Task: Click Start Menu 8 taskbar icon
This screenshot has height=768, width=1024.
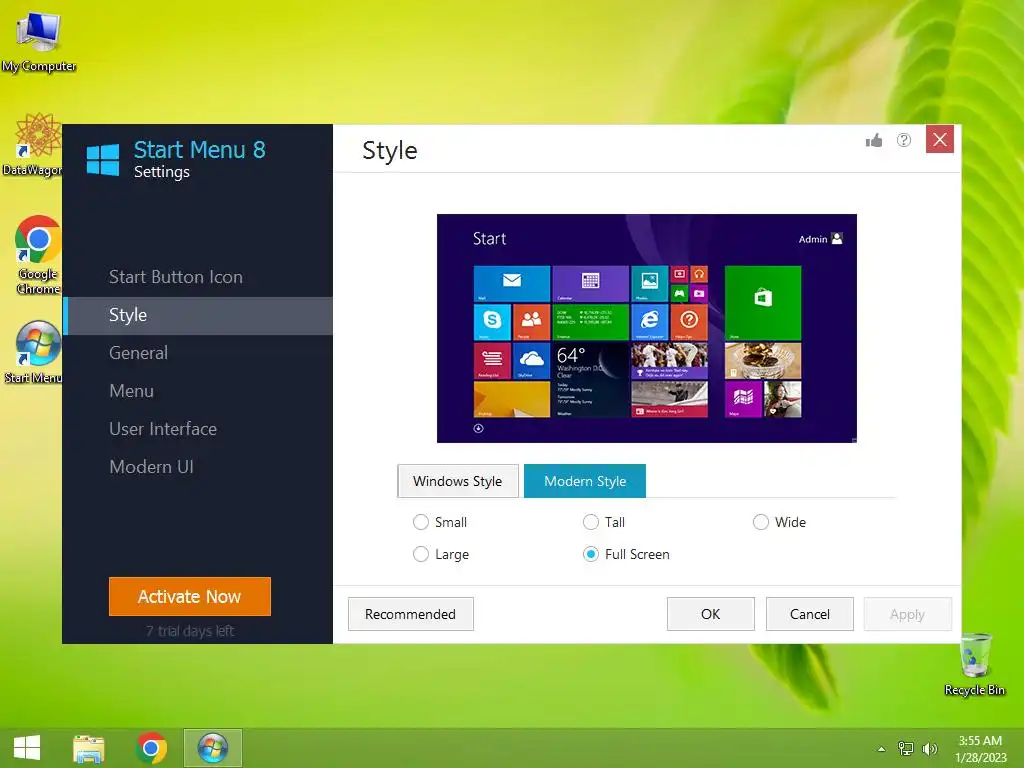Action: 213,748
